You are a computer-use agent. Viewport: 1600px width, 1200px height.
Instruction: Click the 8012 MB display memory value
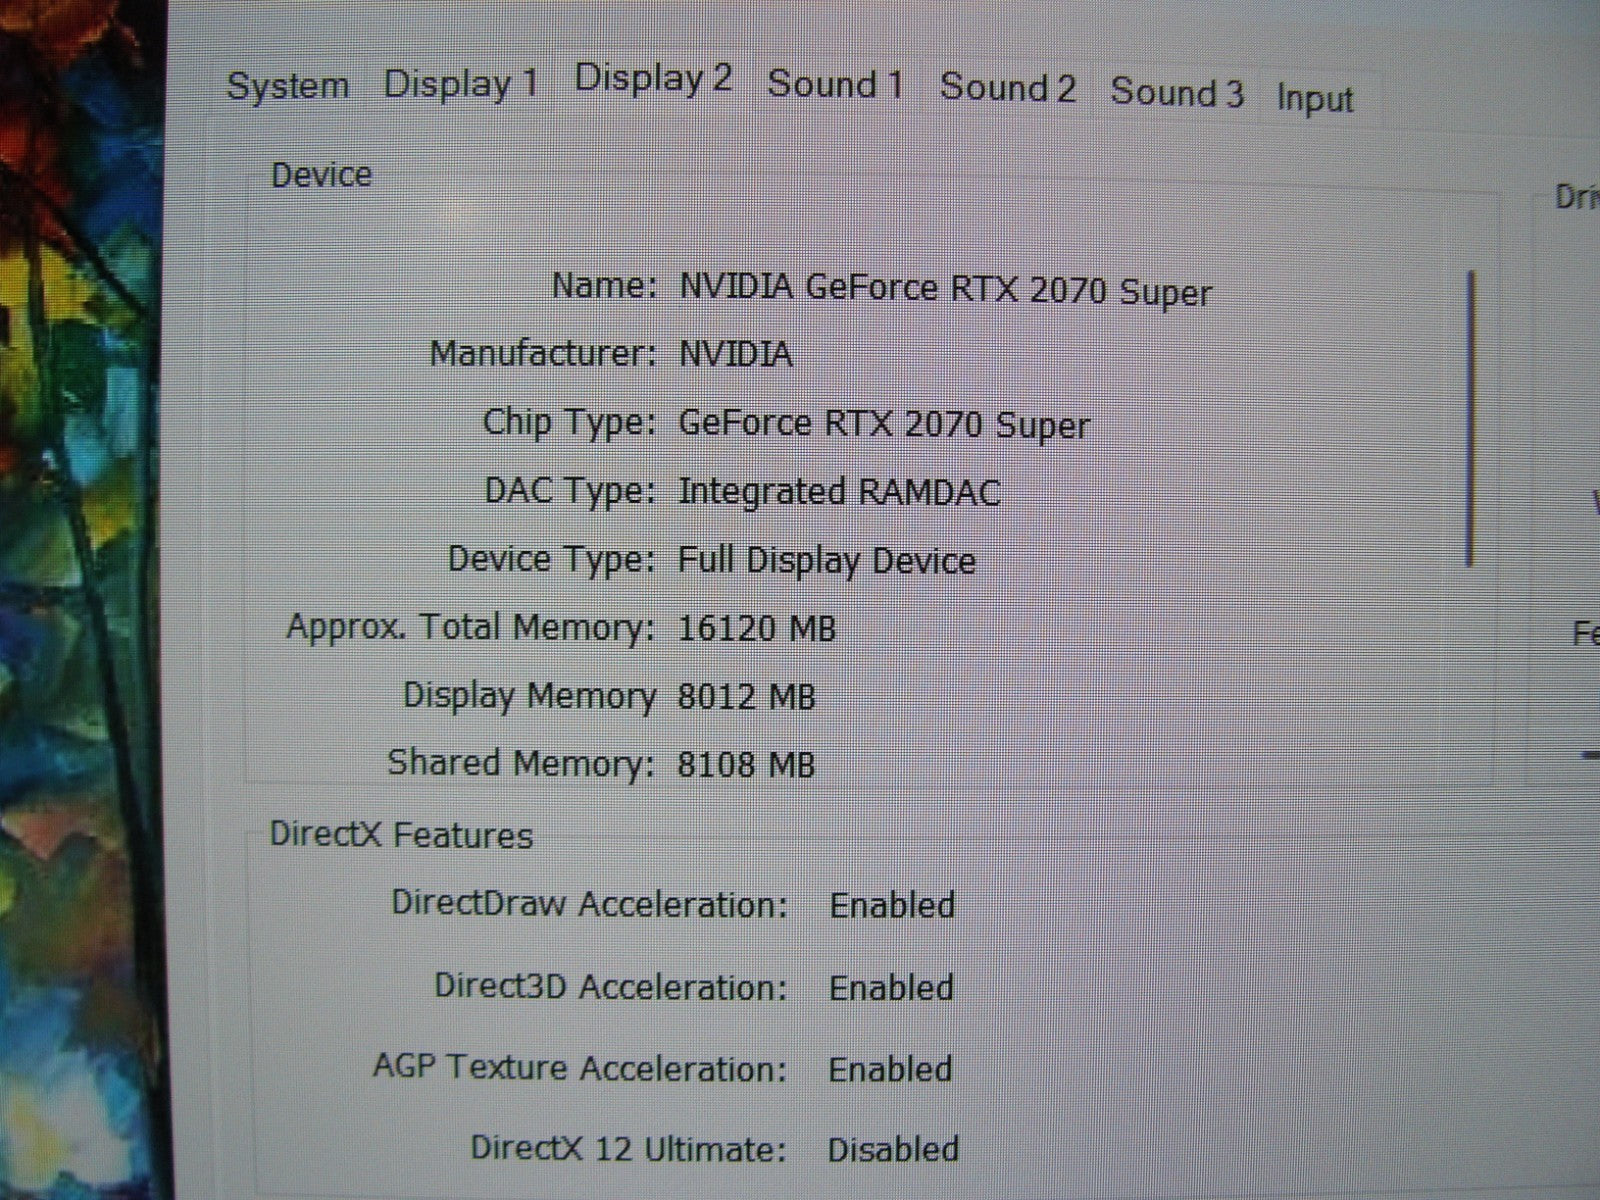746,697
